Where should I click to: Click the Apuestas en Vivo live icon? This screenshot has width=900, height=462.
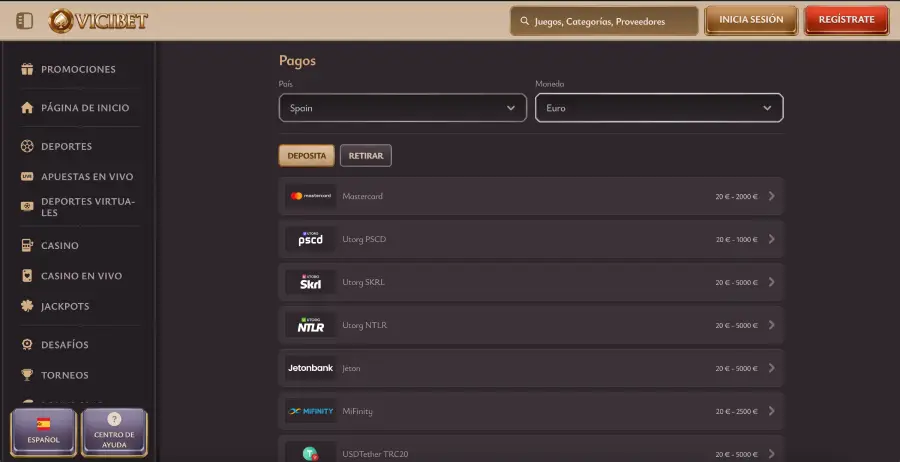[x=27, y=177]
